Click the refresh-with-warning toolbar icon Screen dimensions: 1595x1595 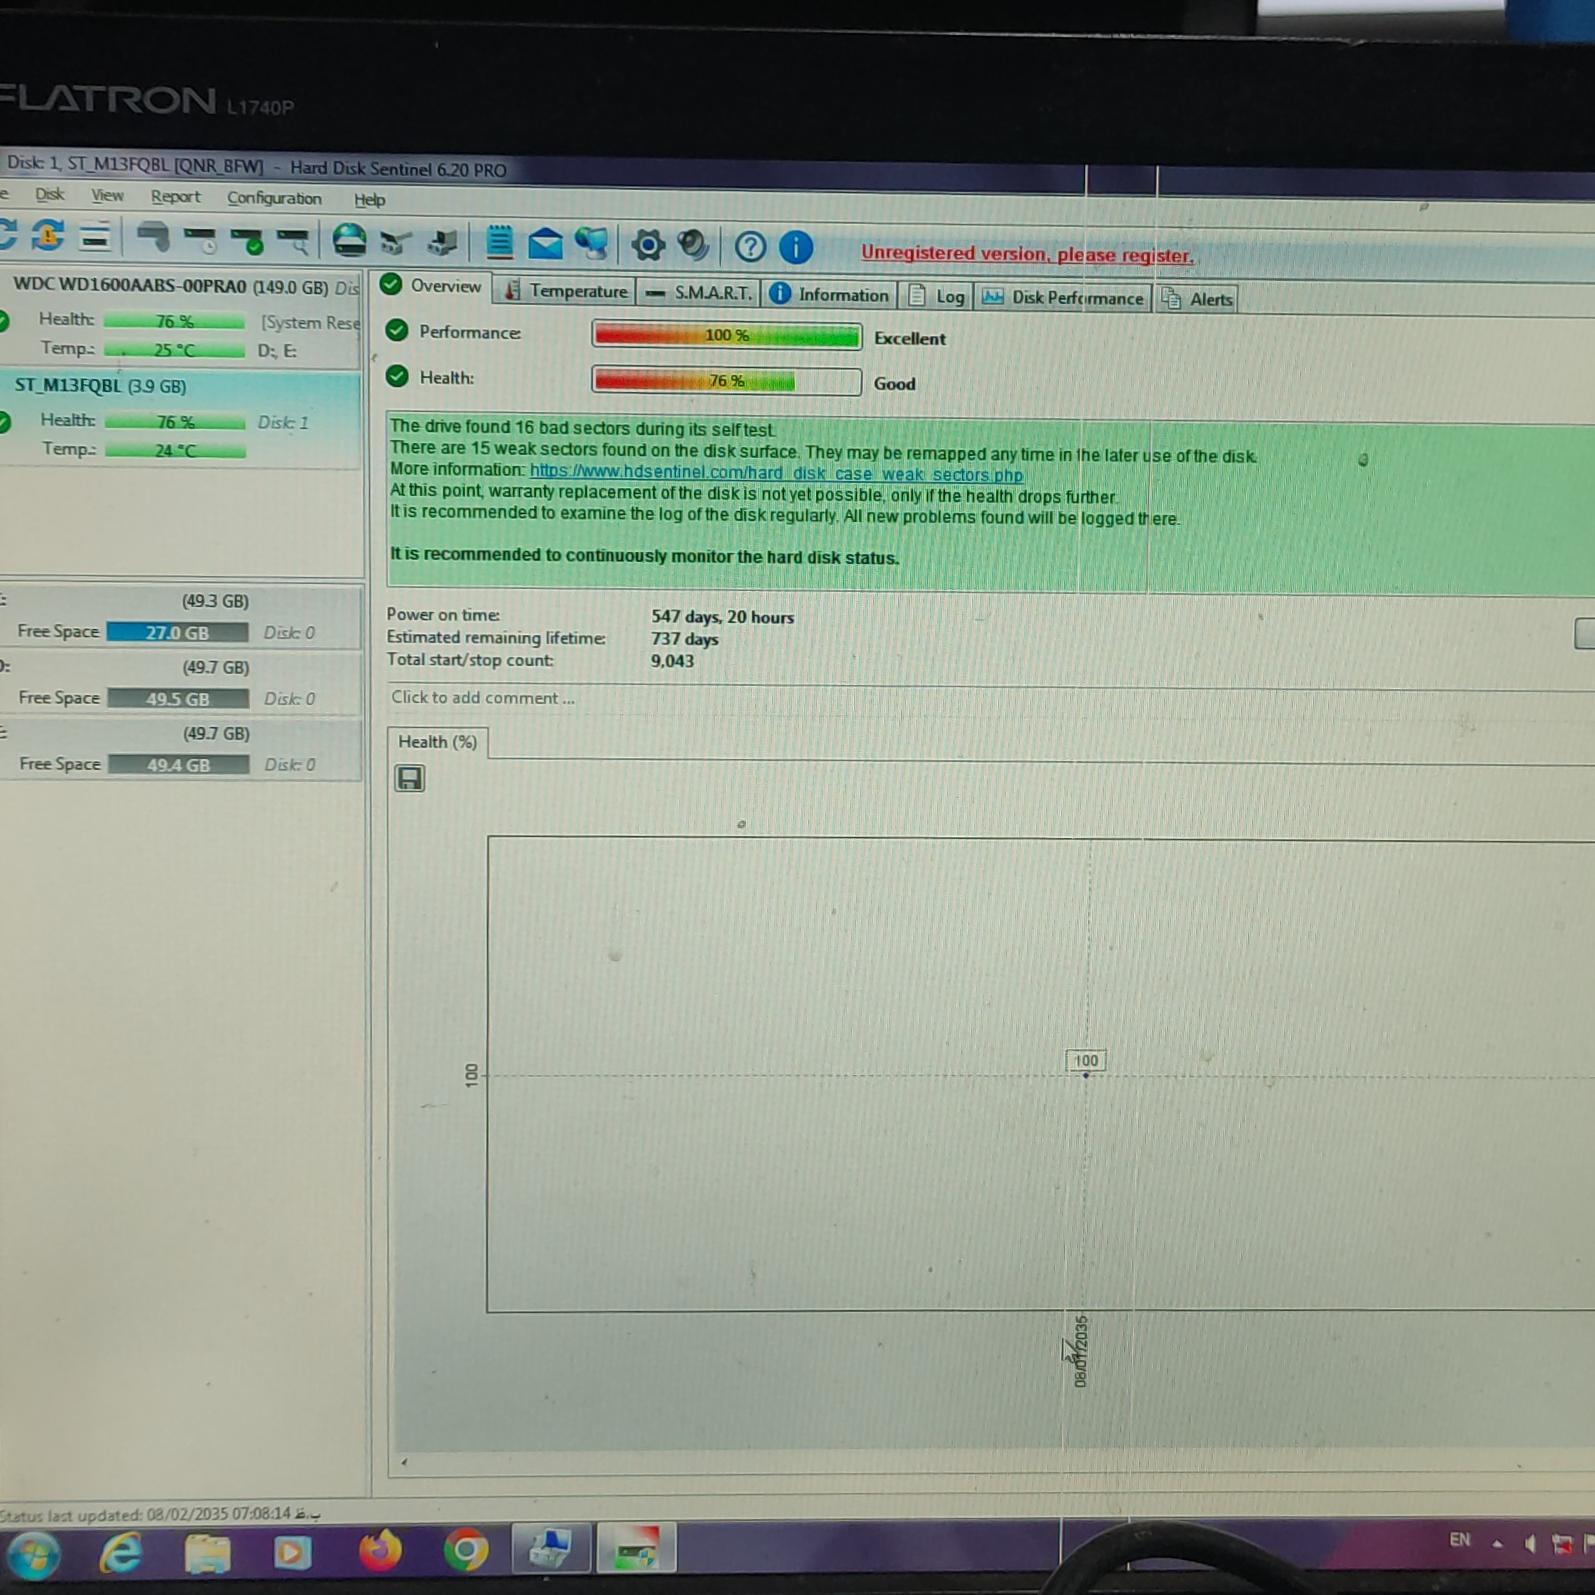(47, 236)
